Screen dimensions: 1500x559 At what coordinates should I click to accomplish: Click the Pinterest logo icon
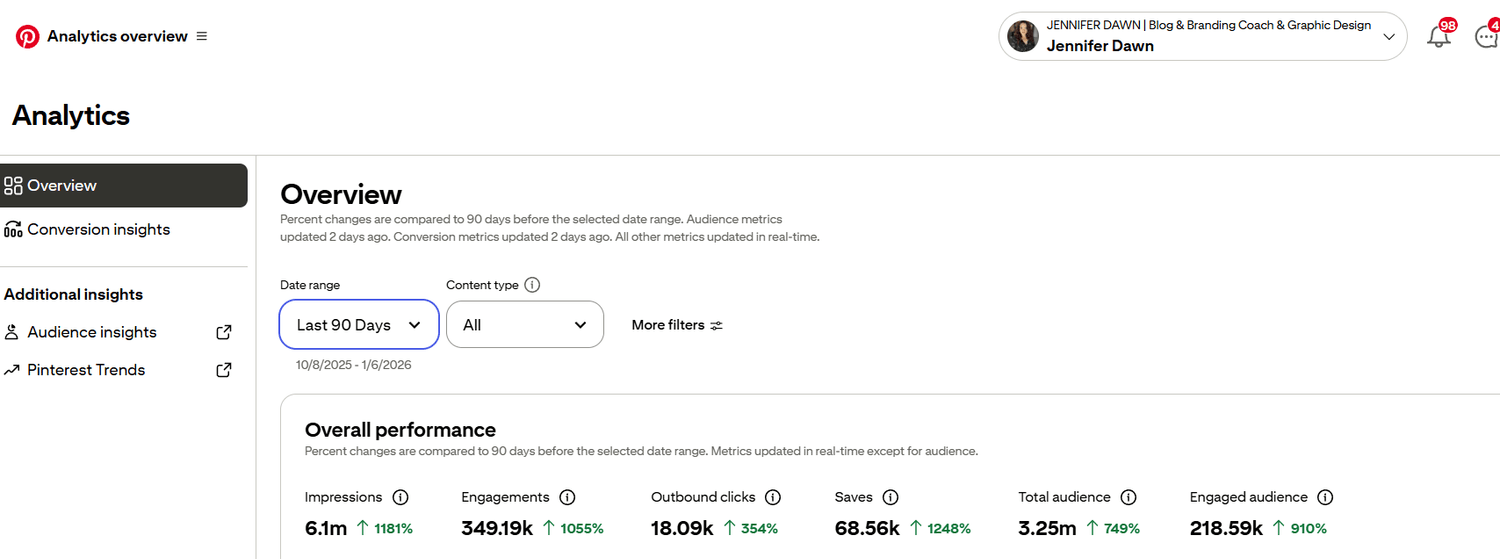click(x=28, y=37)
